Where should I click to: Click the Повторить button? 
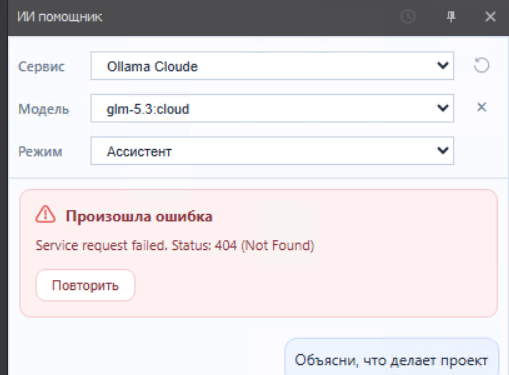[85, 285]
